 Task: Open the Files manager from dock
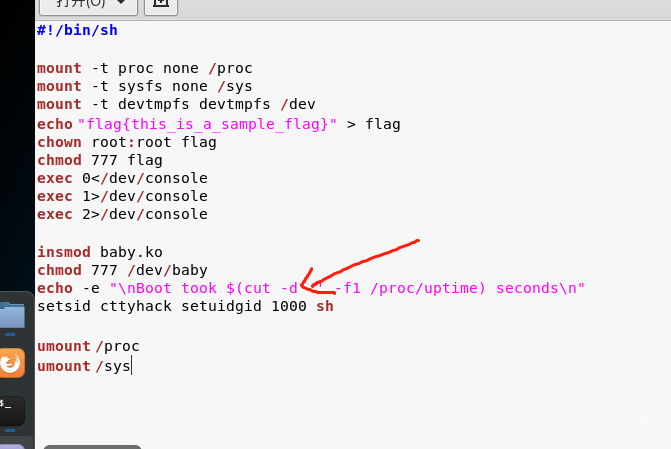12,317
